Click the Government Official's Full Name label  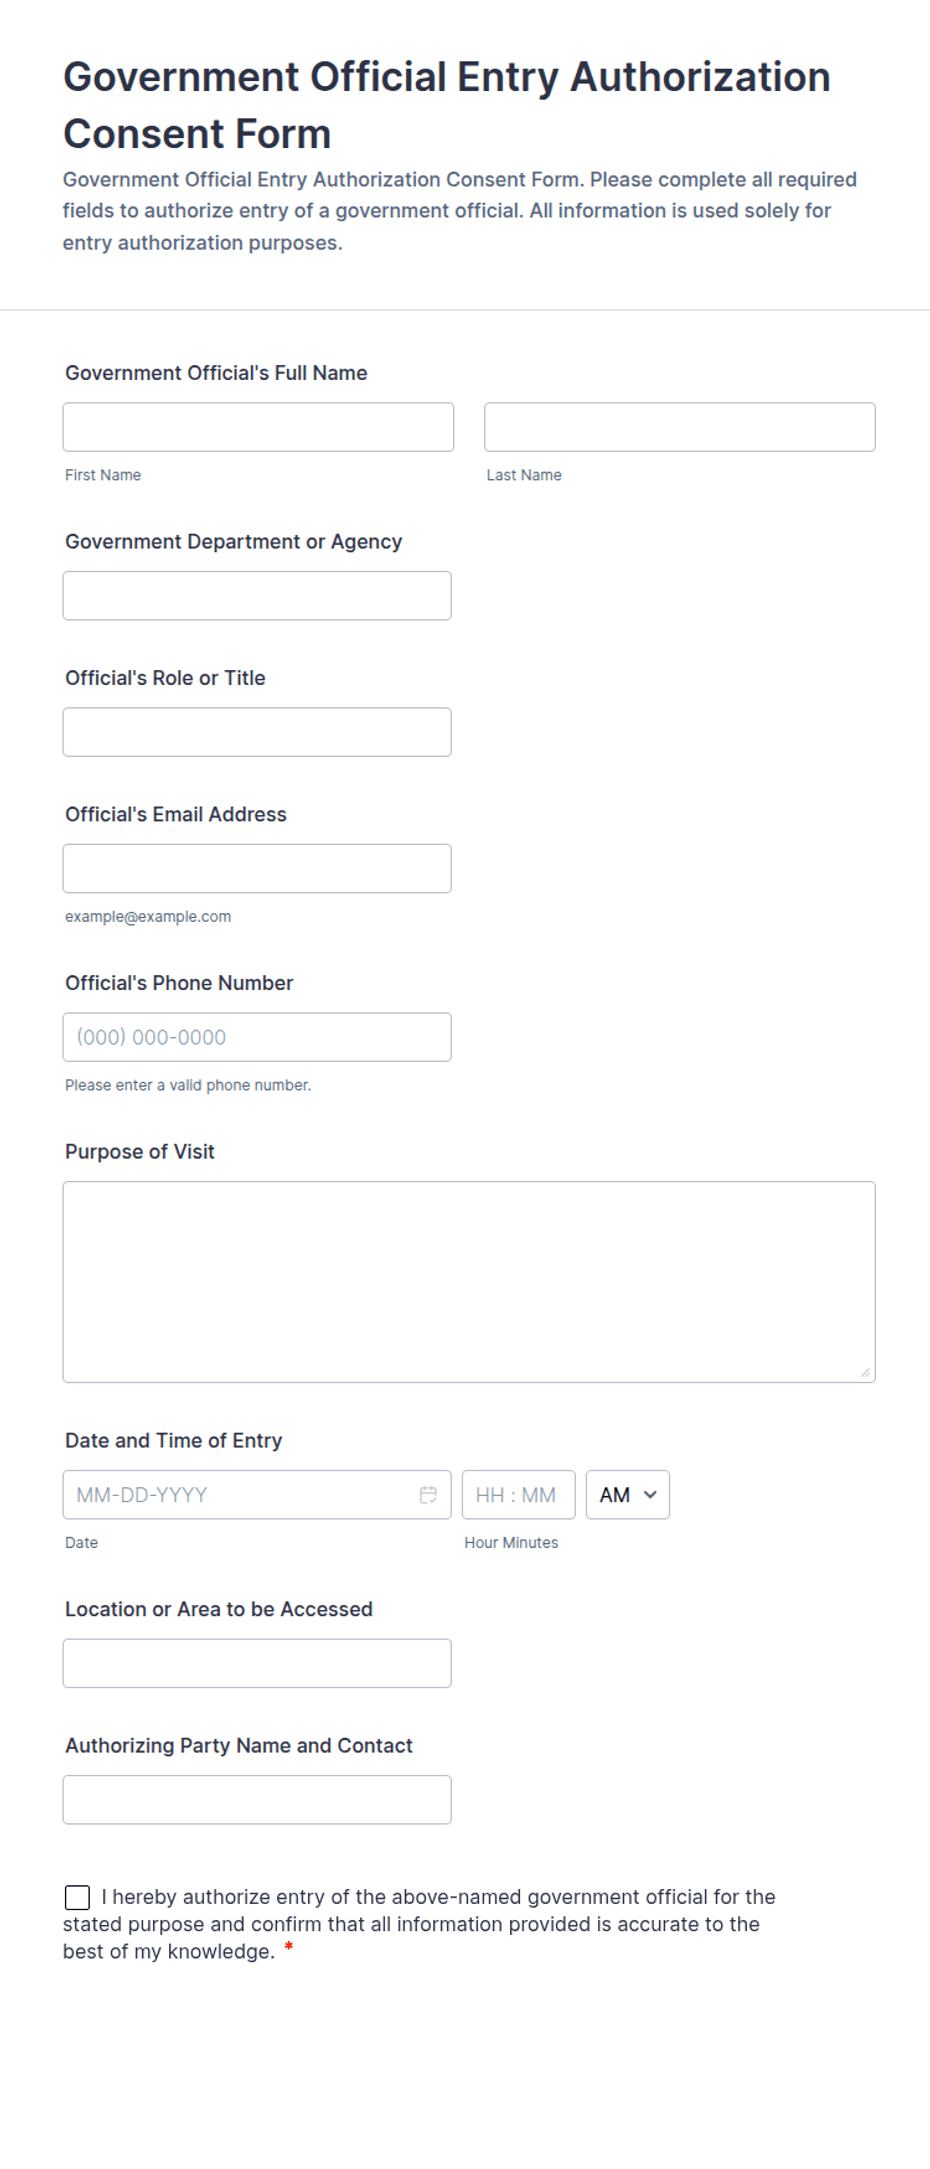coord(216,373)
